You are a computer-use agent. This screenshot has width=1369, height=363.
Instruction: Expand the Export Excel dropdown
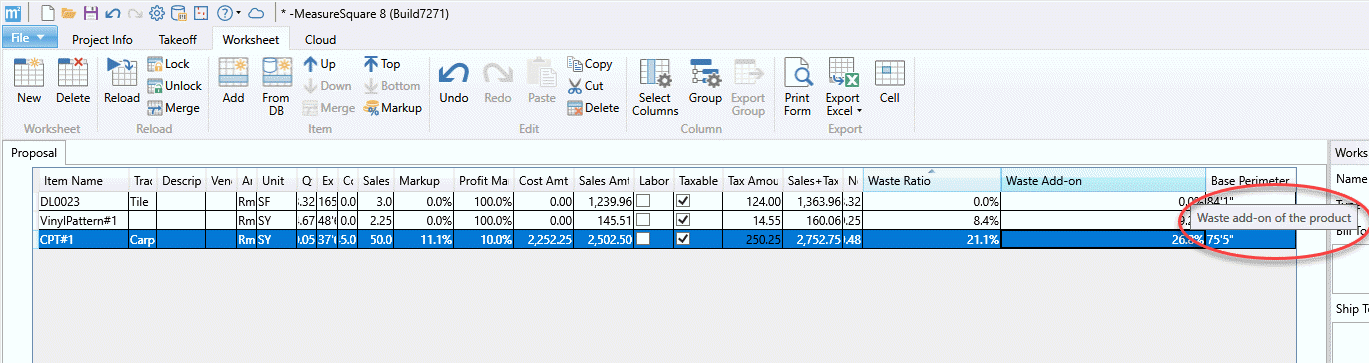tap(843, 104)
